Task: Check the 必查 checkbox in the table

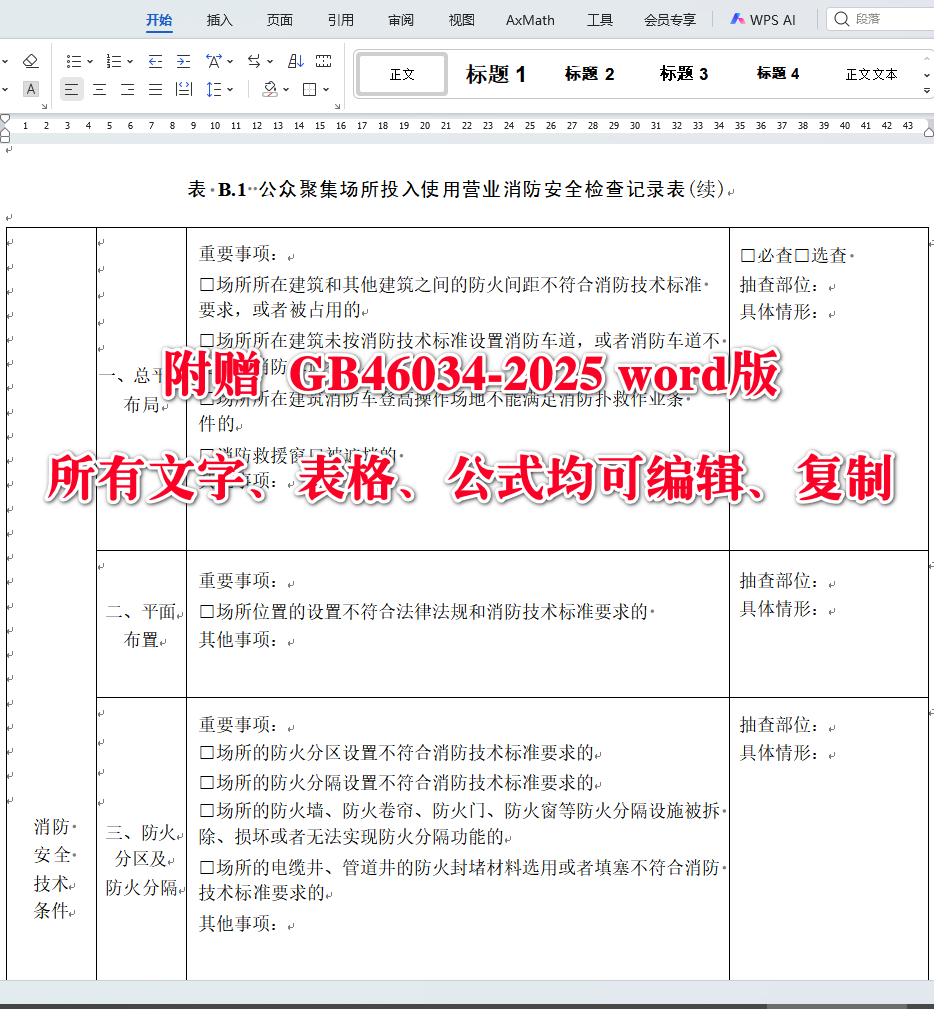Action: pos(746,256)
